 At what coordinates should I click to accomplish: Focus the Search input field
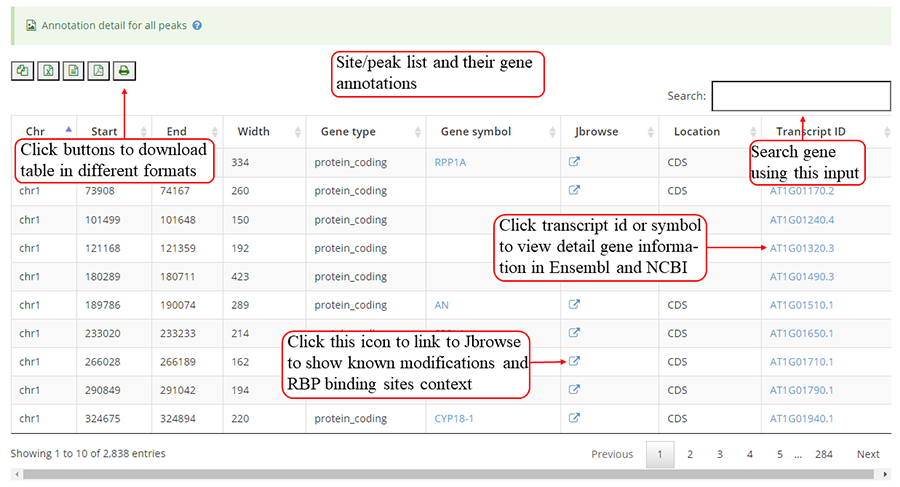click(800, 96)
